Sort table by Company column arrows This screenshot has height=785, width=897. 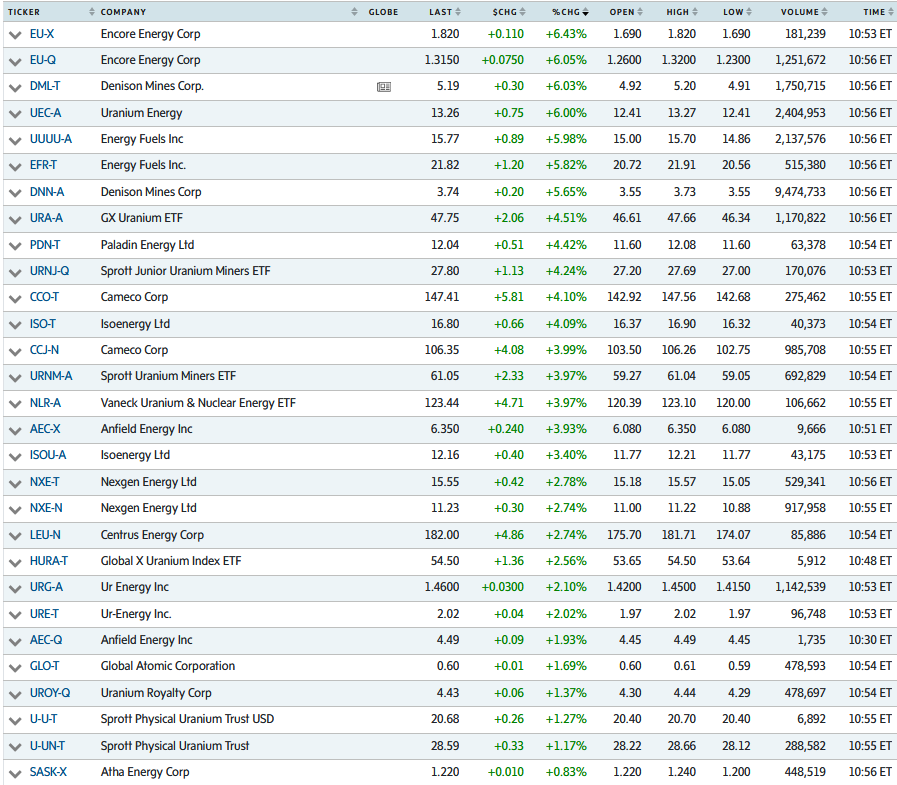point(355,12)
